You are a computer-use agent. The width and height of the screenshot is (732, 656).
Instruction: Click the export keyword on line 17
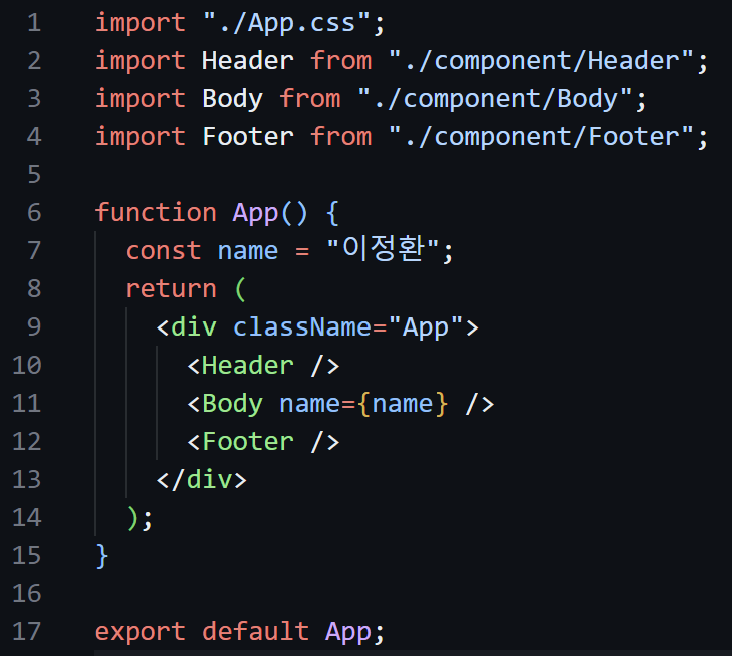tap(141, 632)
